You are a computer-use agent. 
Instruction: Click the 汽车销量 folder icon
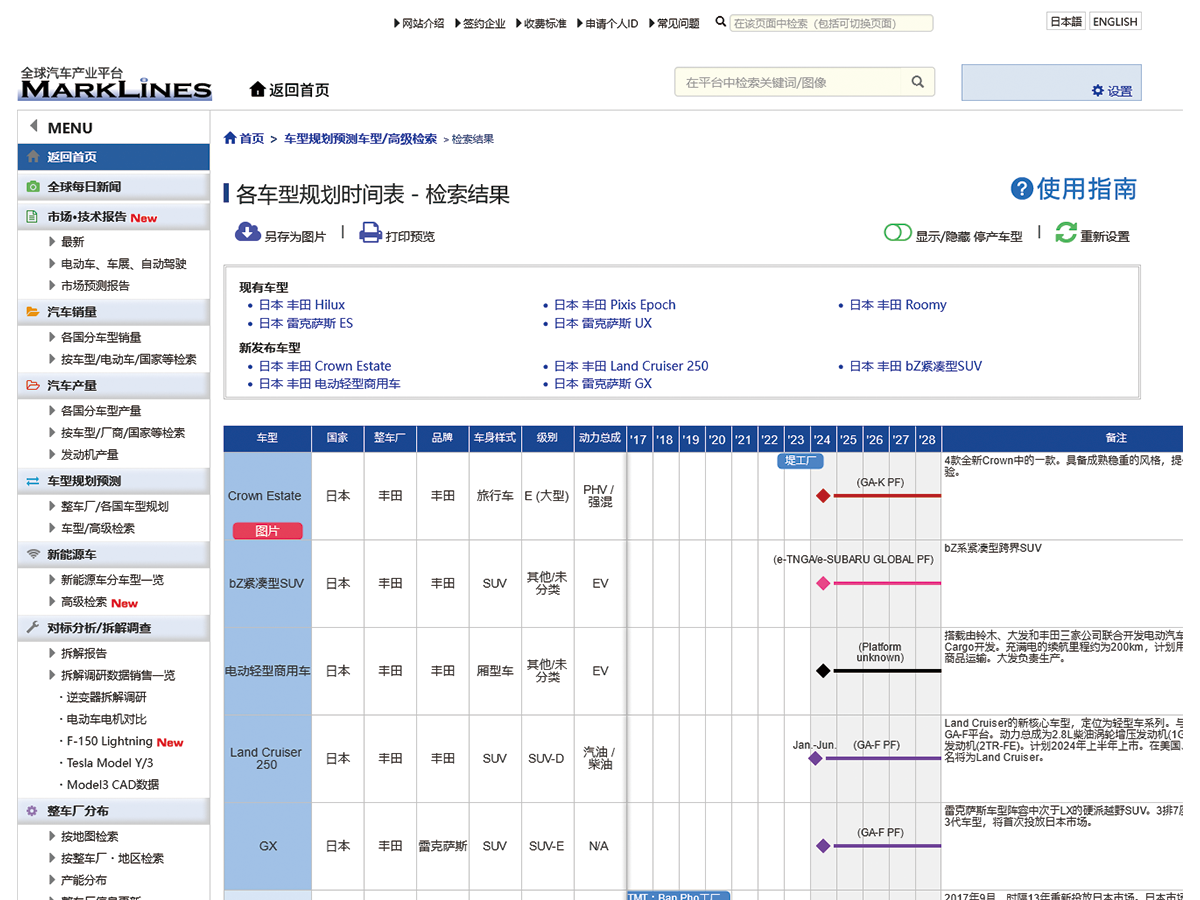(33, 312)
